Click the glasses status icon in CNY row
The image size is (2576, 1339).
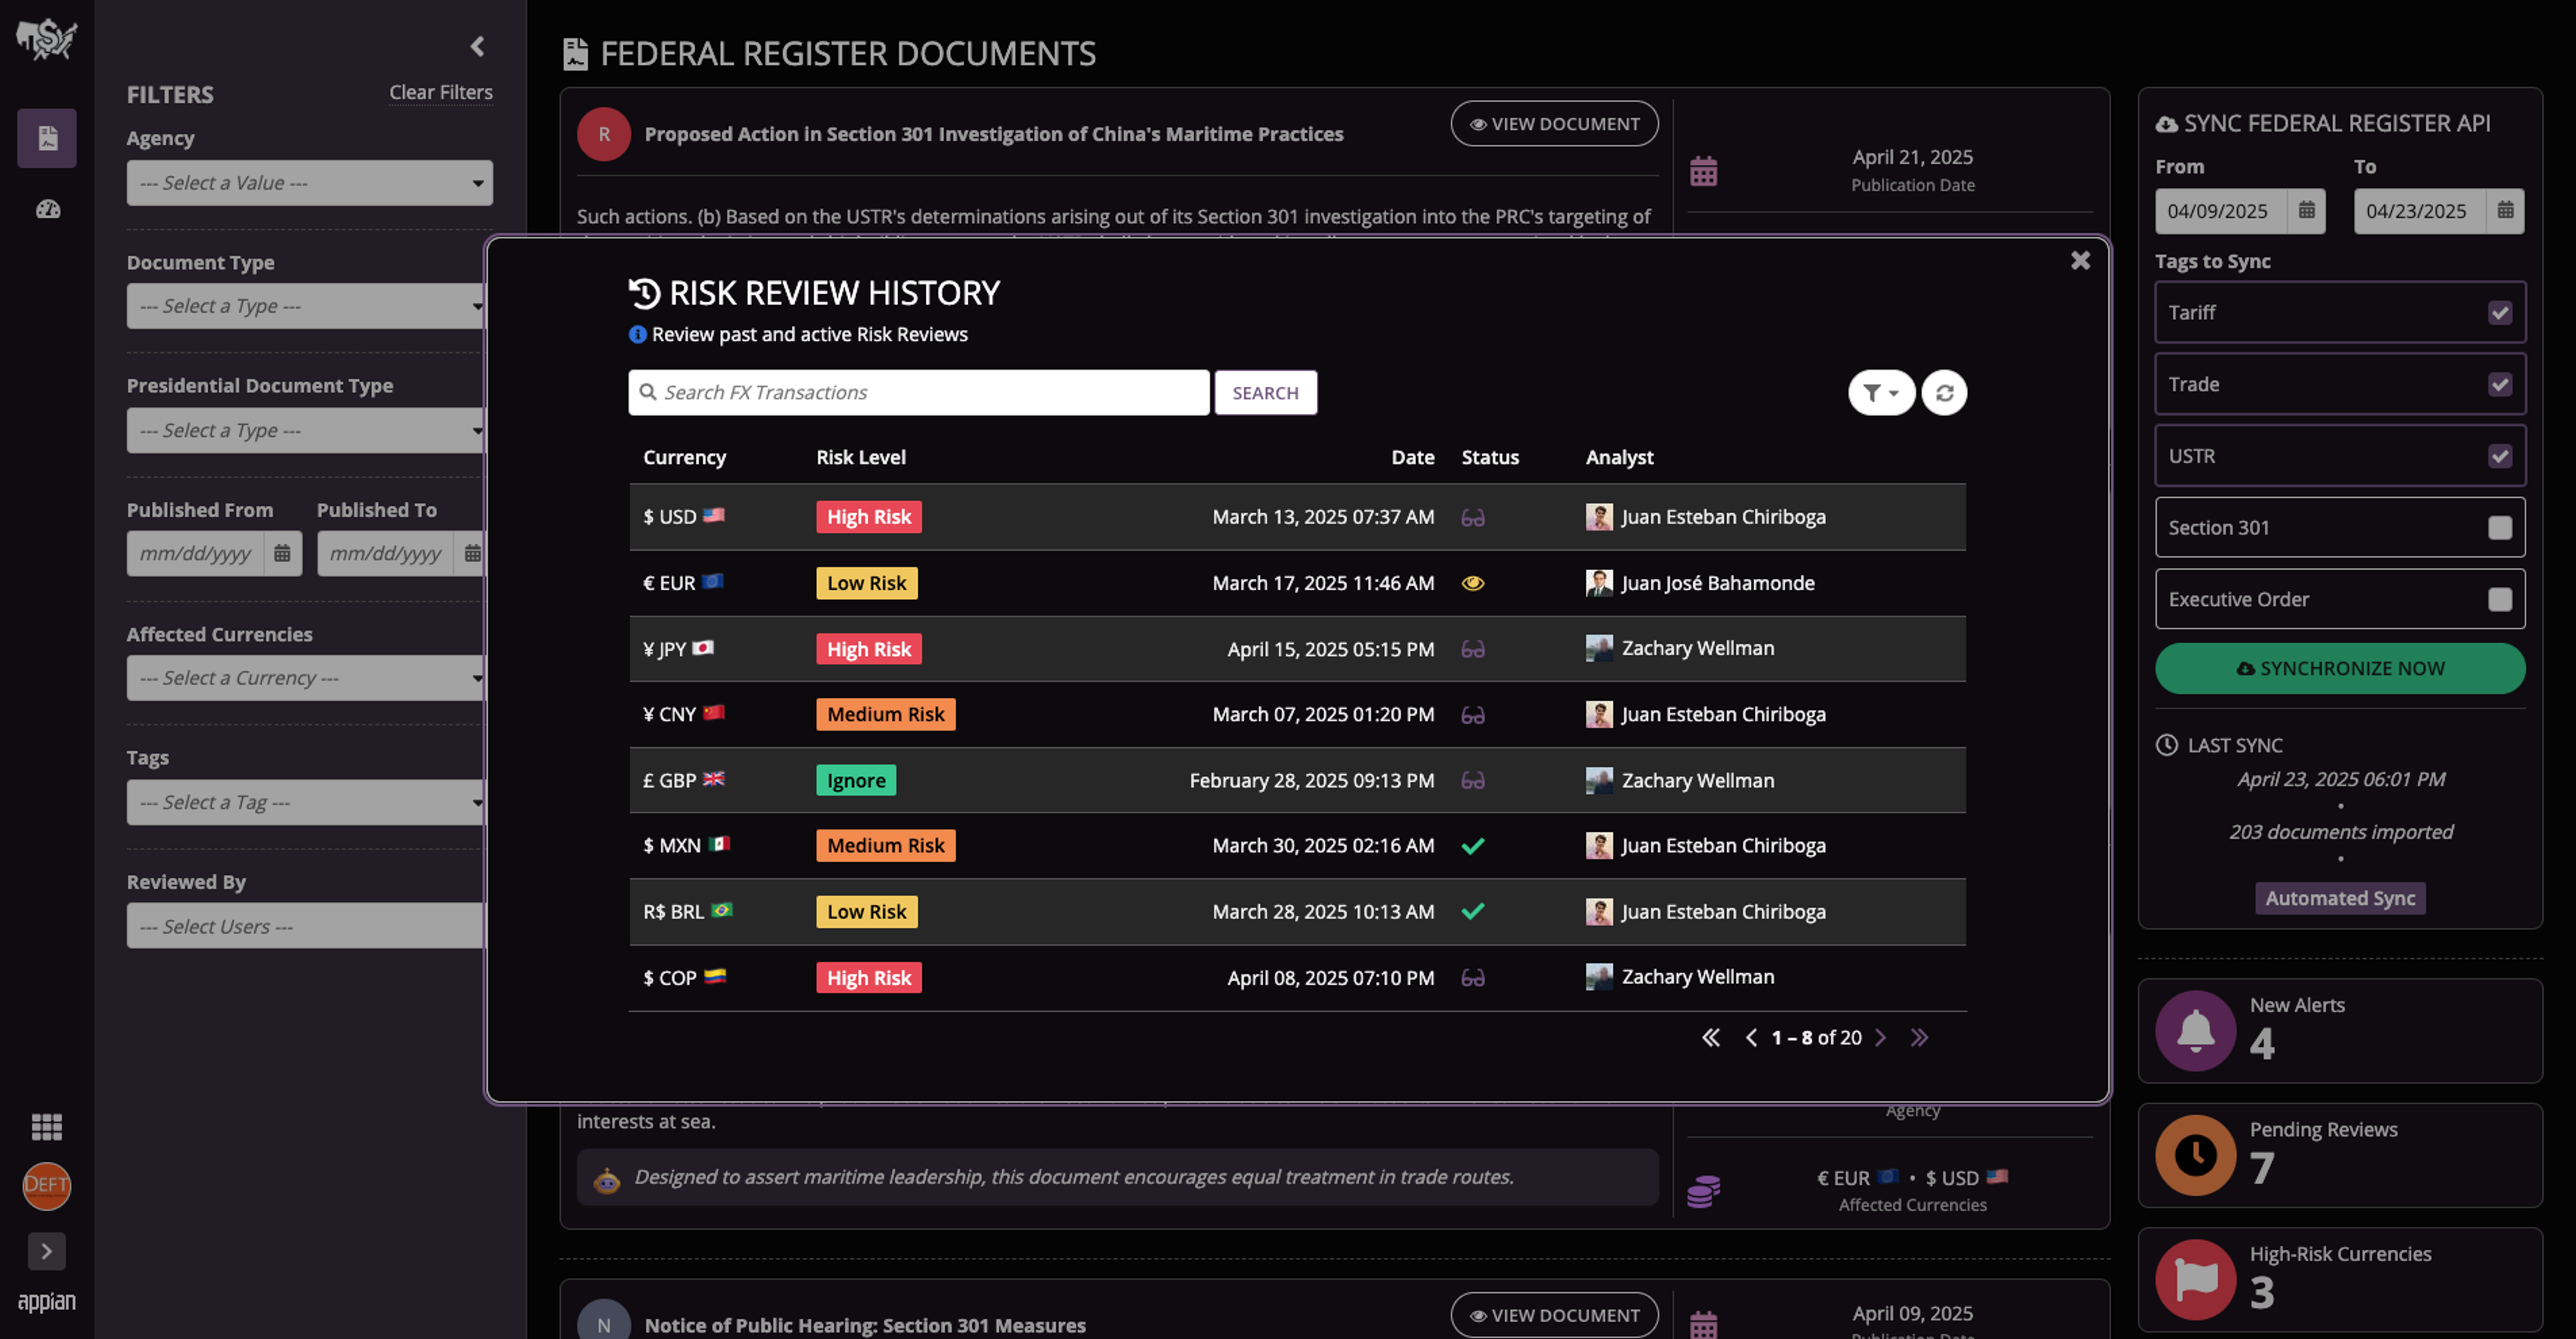[1472, 714]
